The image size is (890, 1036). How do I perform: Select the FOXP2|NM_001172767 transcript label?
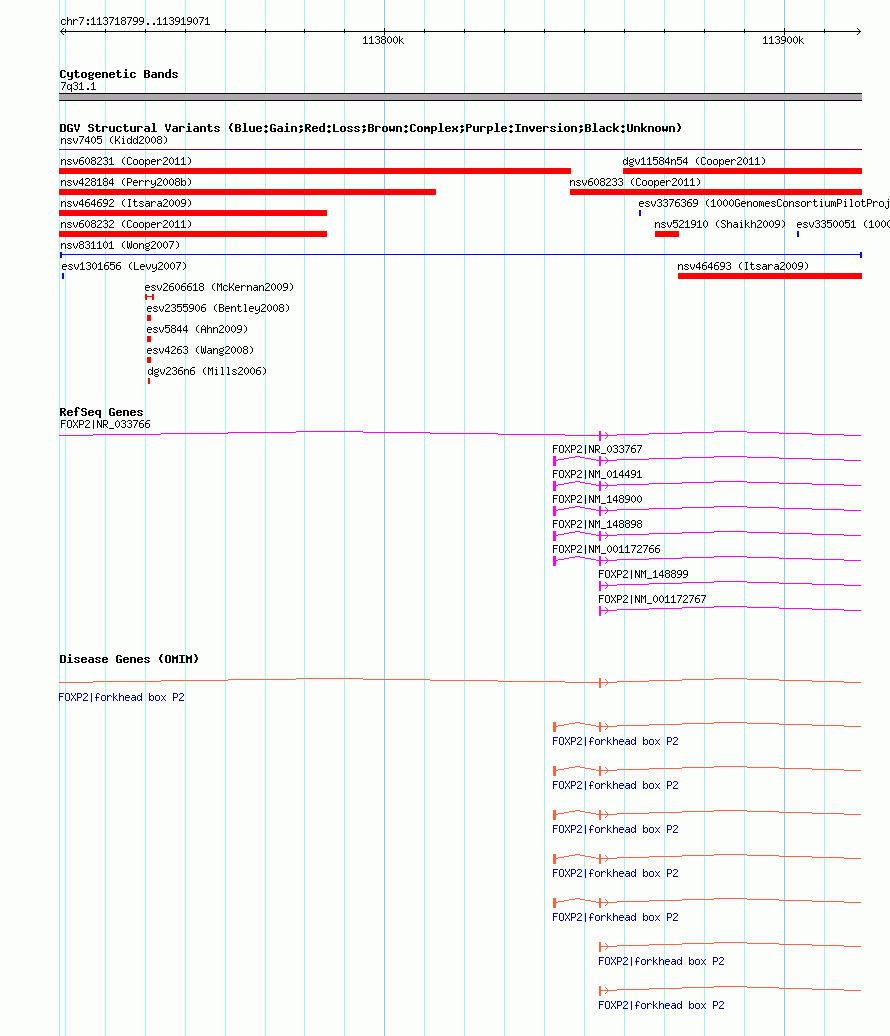653,600
